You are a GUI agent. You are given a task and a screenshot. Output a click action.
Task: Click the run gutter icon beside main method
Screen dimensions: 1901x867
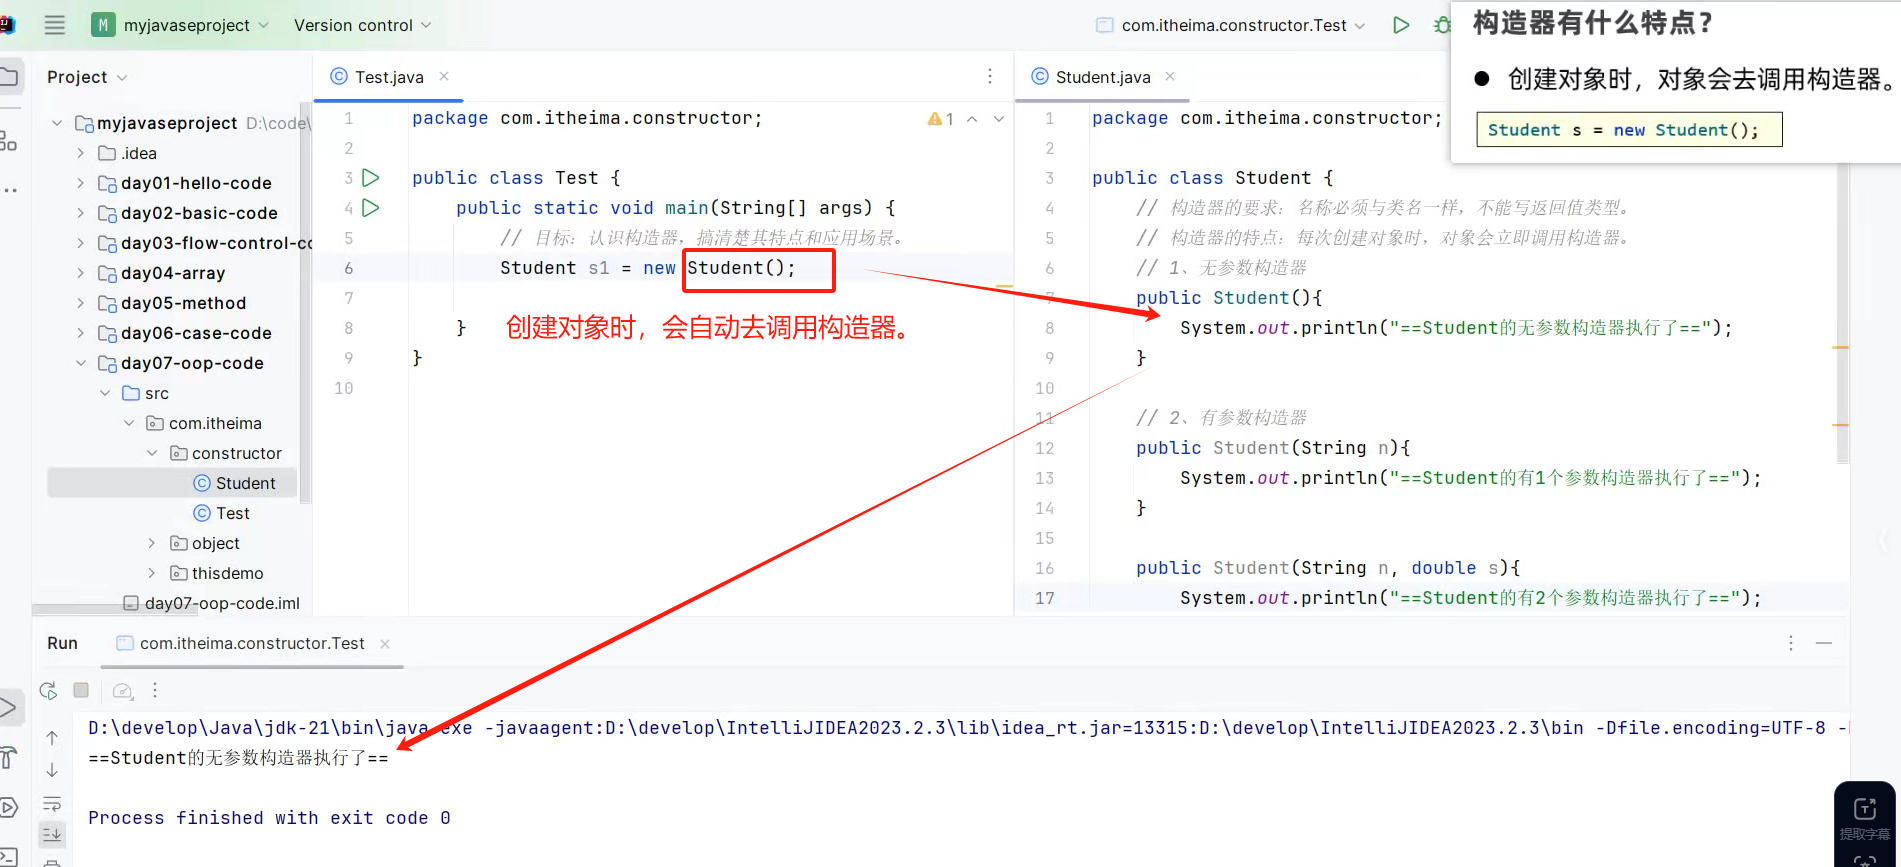[371, 208]
